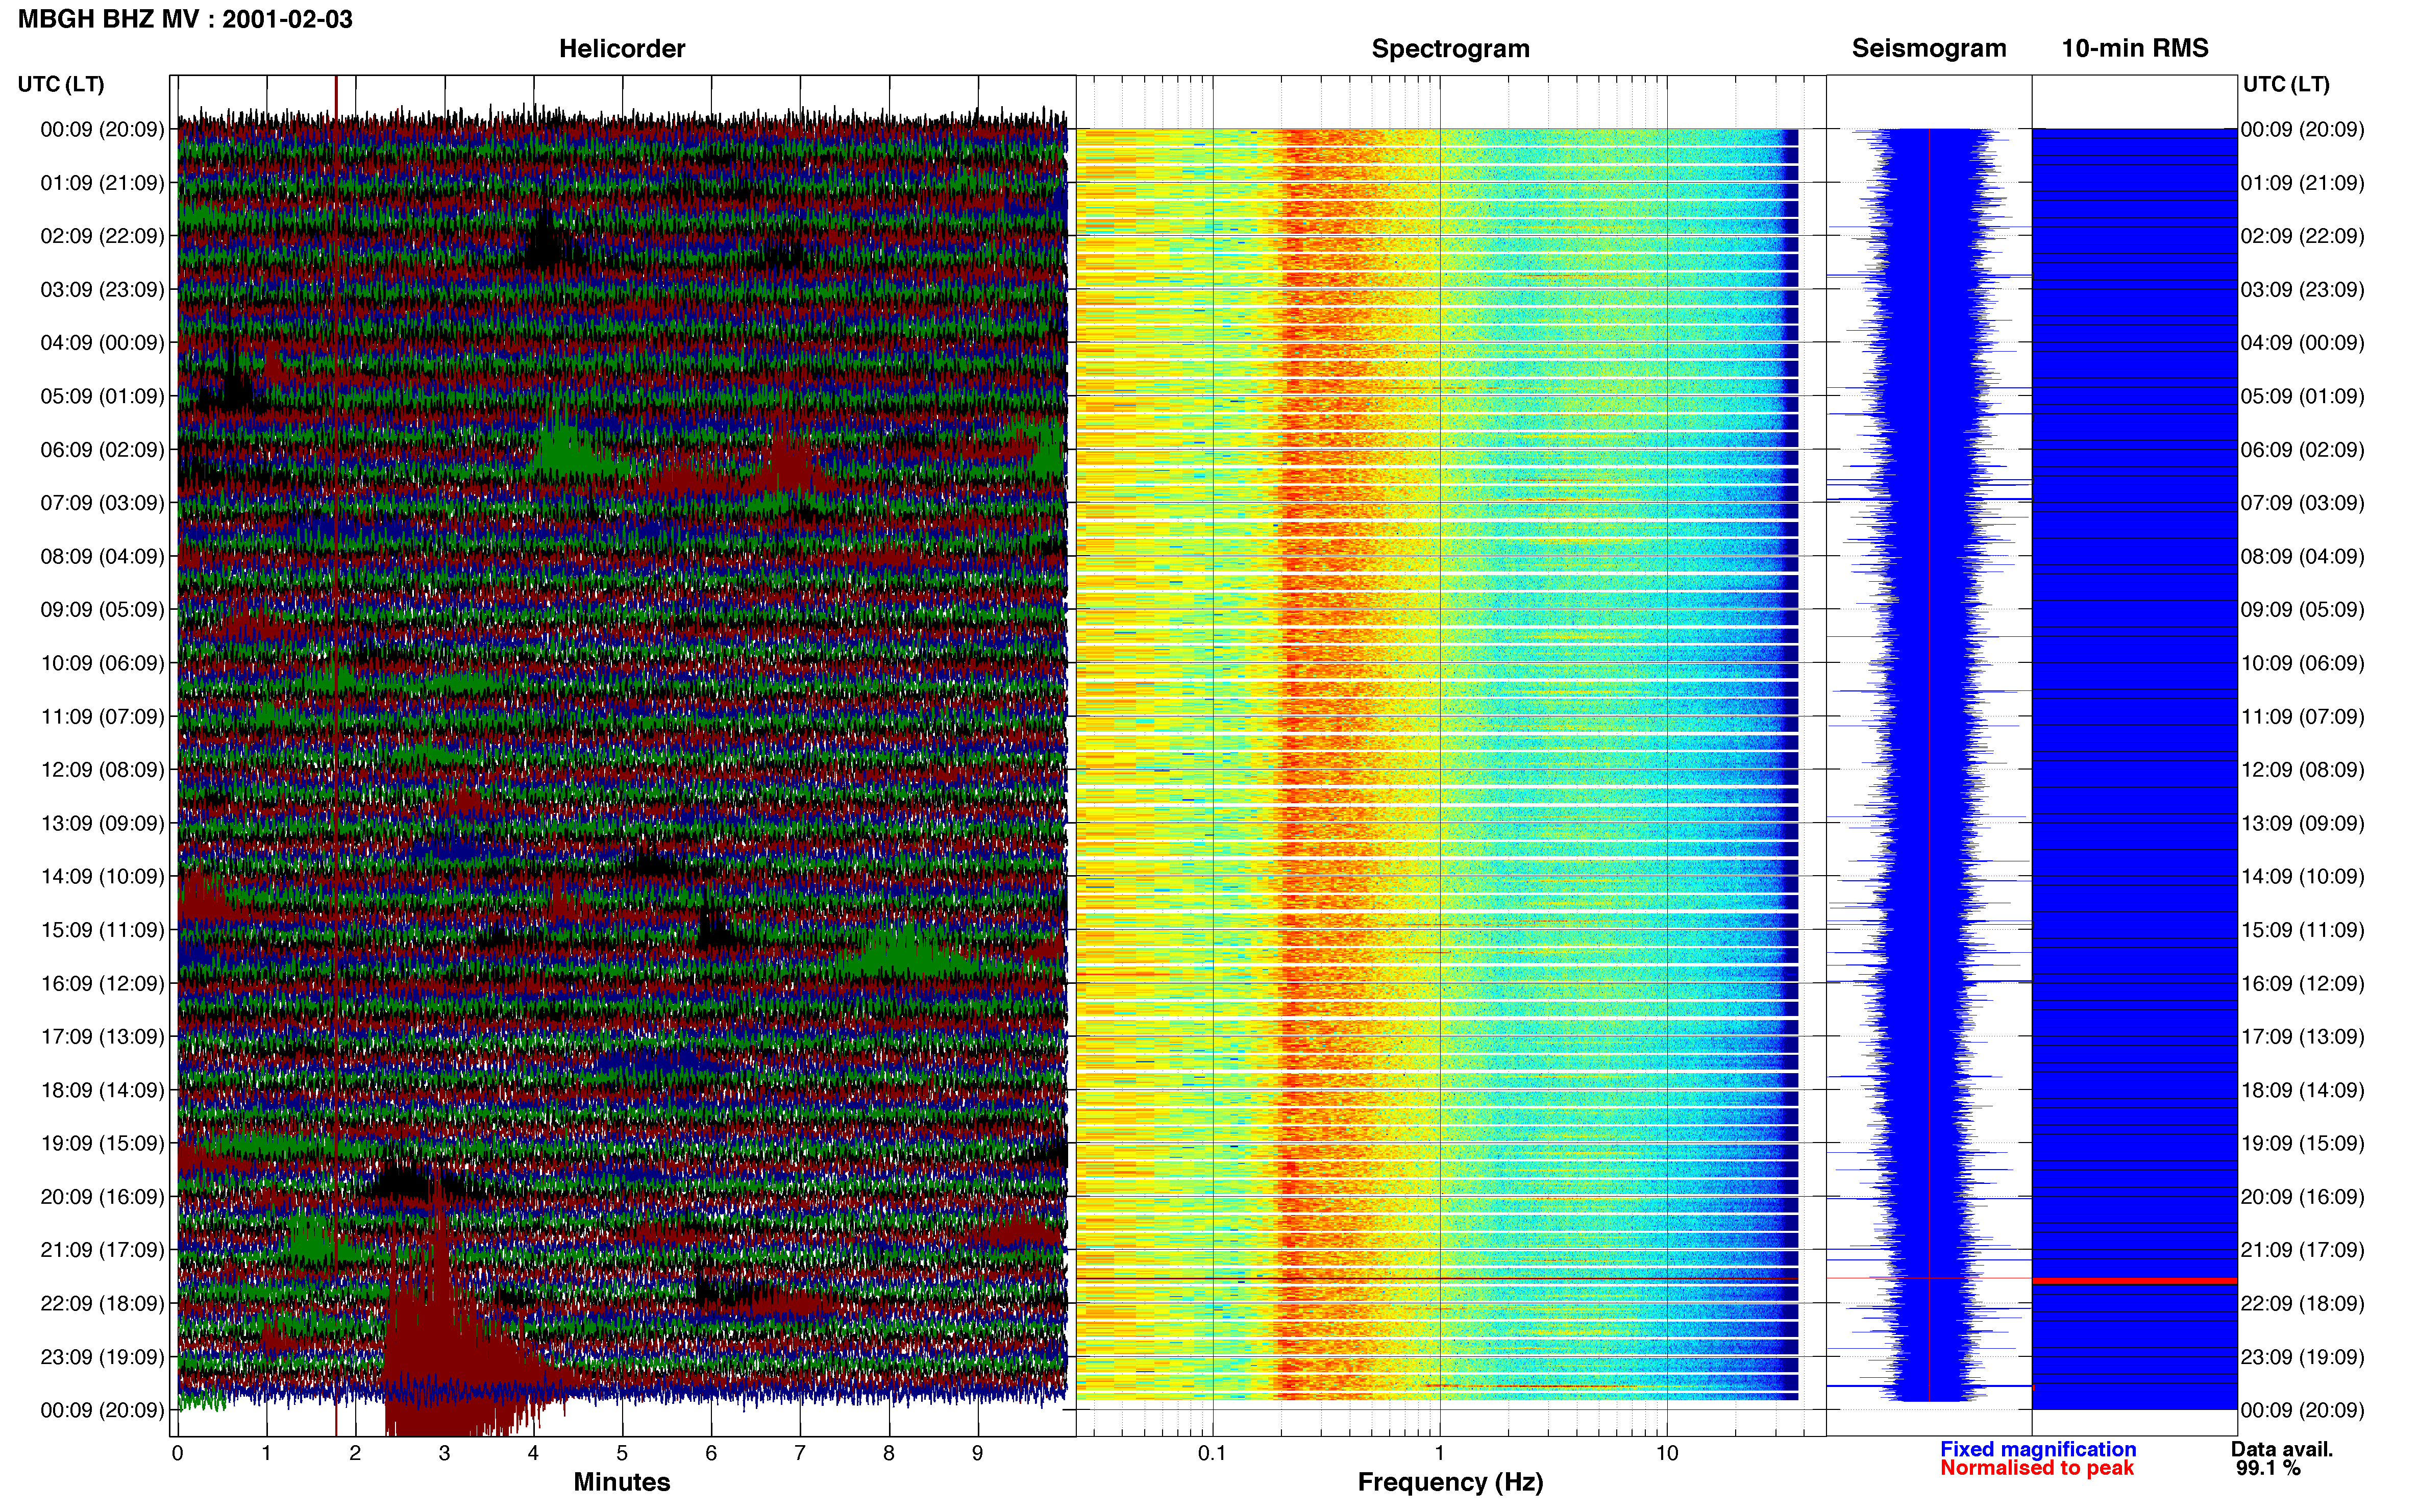Click the 'Fixed magnification' legend text
Image resolution: width=2419 pixels, height=1512 pixels.
(x=2038, y=1449)
